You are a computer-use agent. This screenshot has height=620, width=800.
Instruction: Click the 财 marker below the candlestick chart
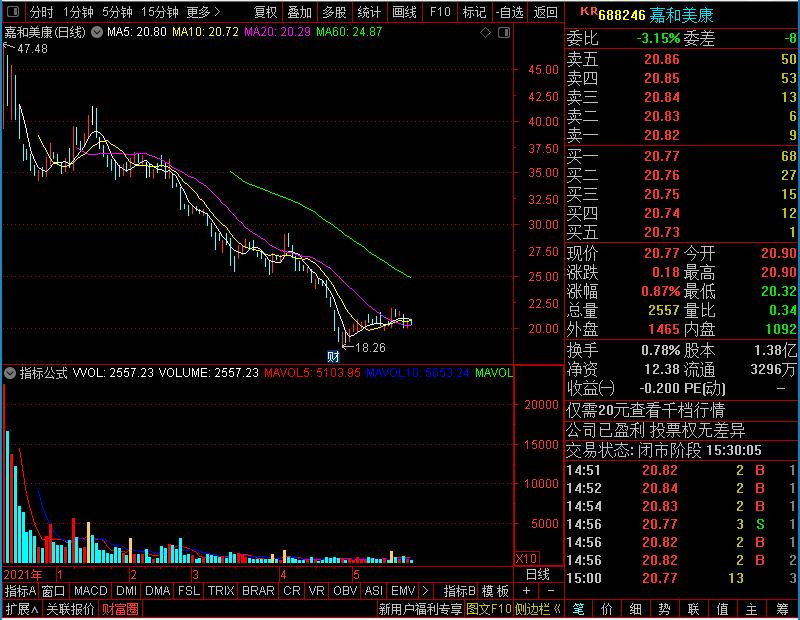(x=333, y=356)
